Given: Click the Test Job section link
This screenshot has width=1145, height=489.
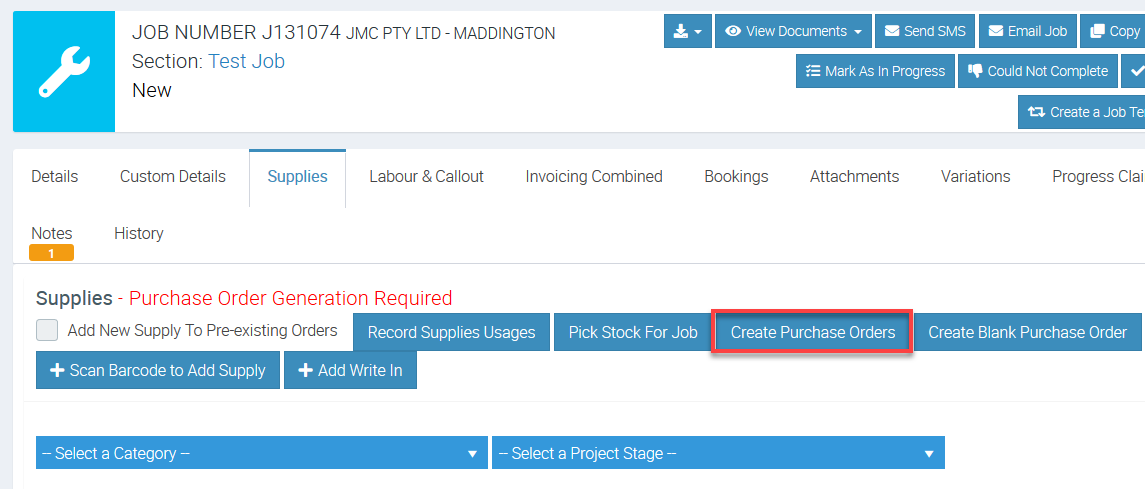Looking at the screenshot, I should pos(246,61).
